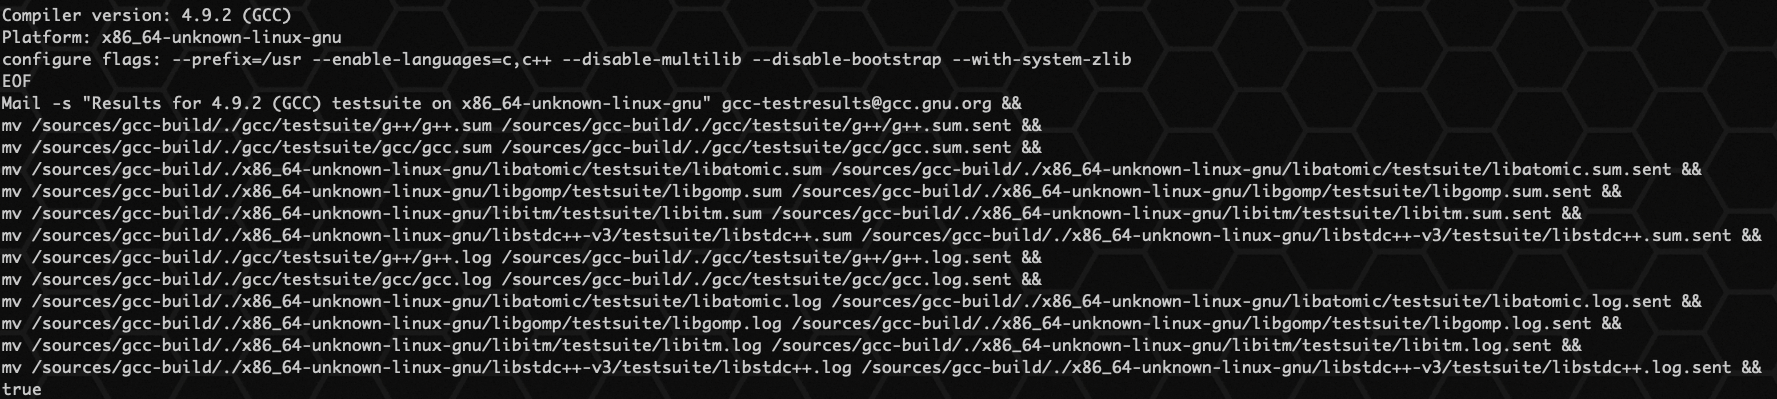The height and width of the screenshot is (399, 1777).
Task: Click the final 'true' line
Action: pos(22,389)
